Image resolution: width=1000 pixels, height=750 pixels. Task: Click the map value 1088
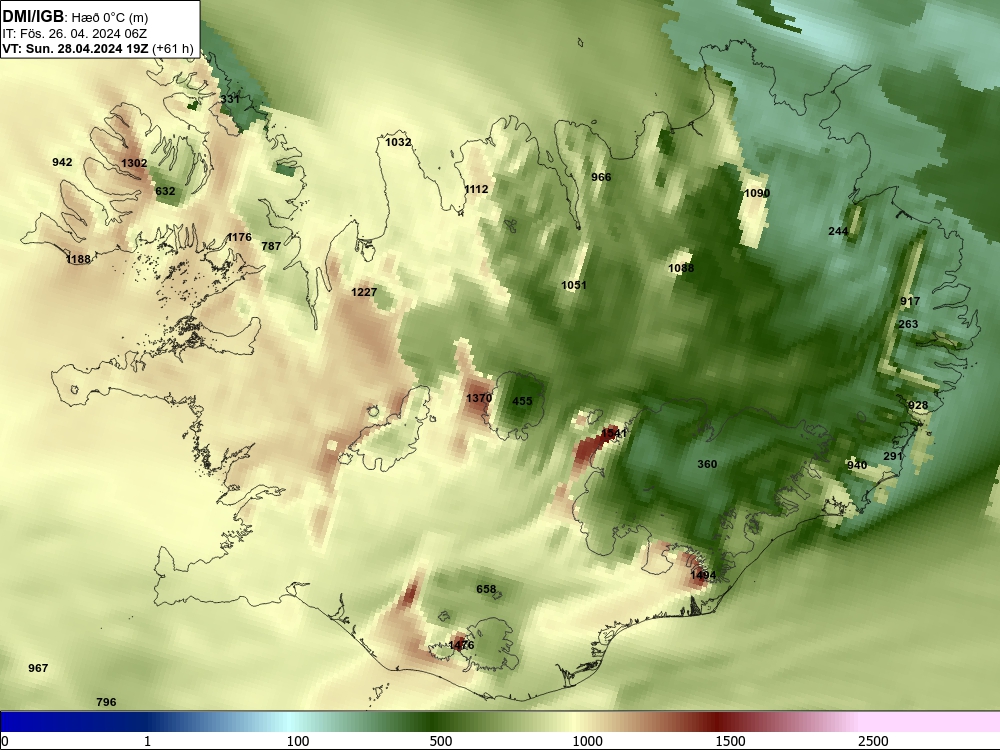pos(680,268)
